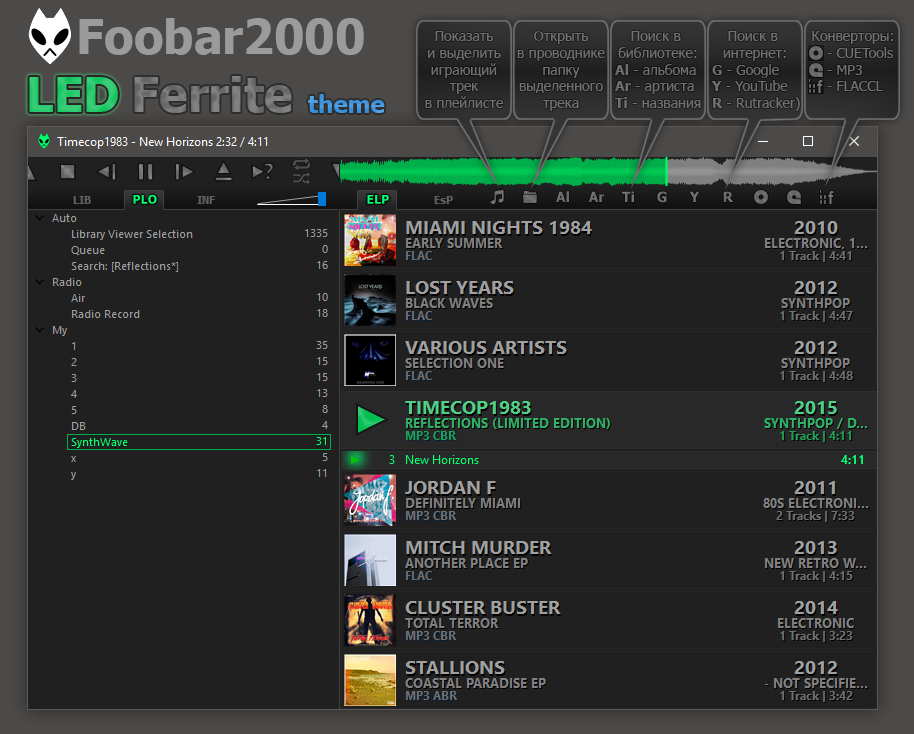The image size is (914, 734).
Task: Search library by album (Al)
Action: 563,197
